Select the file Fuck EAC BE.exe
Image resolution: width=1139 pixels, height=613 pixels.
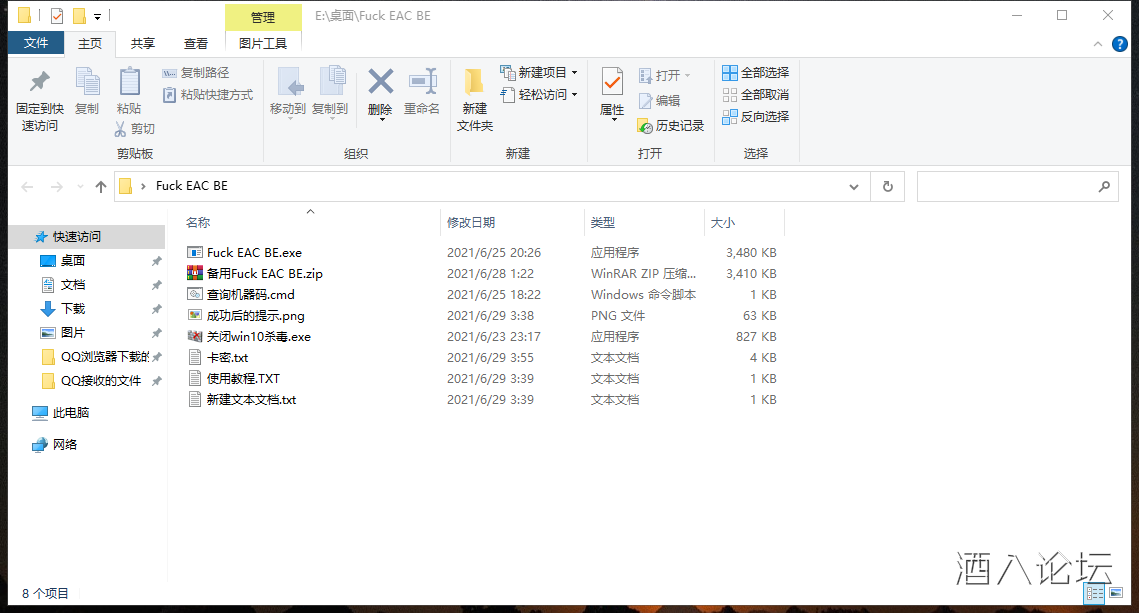tap(254, 253)
